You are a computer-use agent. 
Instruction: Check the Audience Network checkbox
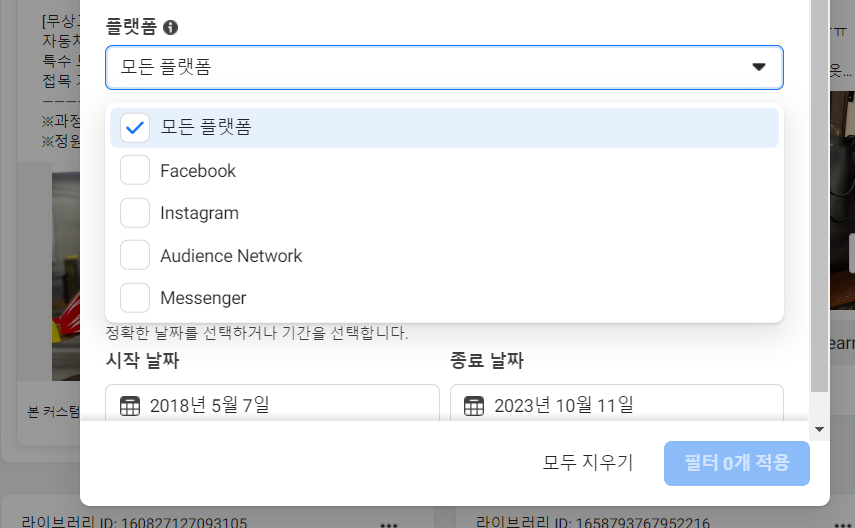(x=135, y=255)
